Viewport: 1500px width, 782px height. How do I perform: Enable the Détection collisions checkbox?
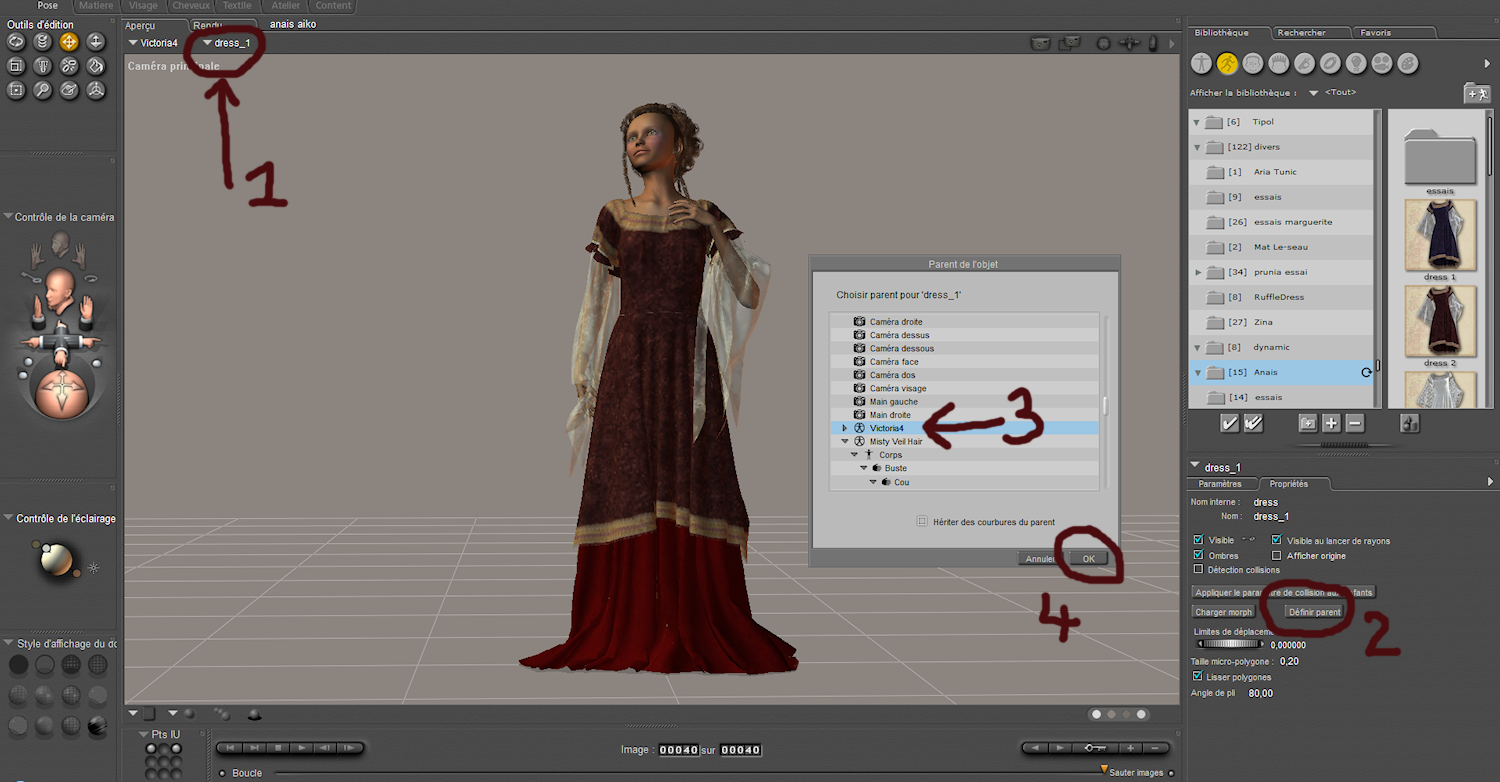point(1199,569)
